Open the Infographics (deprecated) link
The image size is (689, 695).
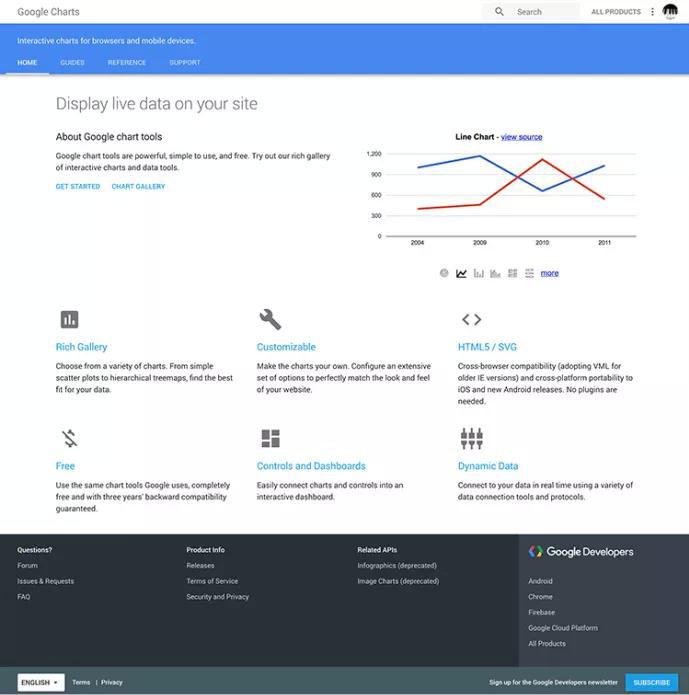click(397, 565)
